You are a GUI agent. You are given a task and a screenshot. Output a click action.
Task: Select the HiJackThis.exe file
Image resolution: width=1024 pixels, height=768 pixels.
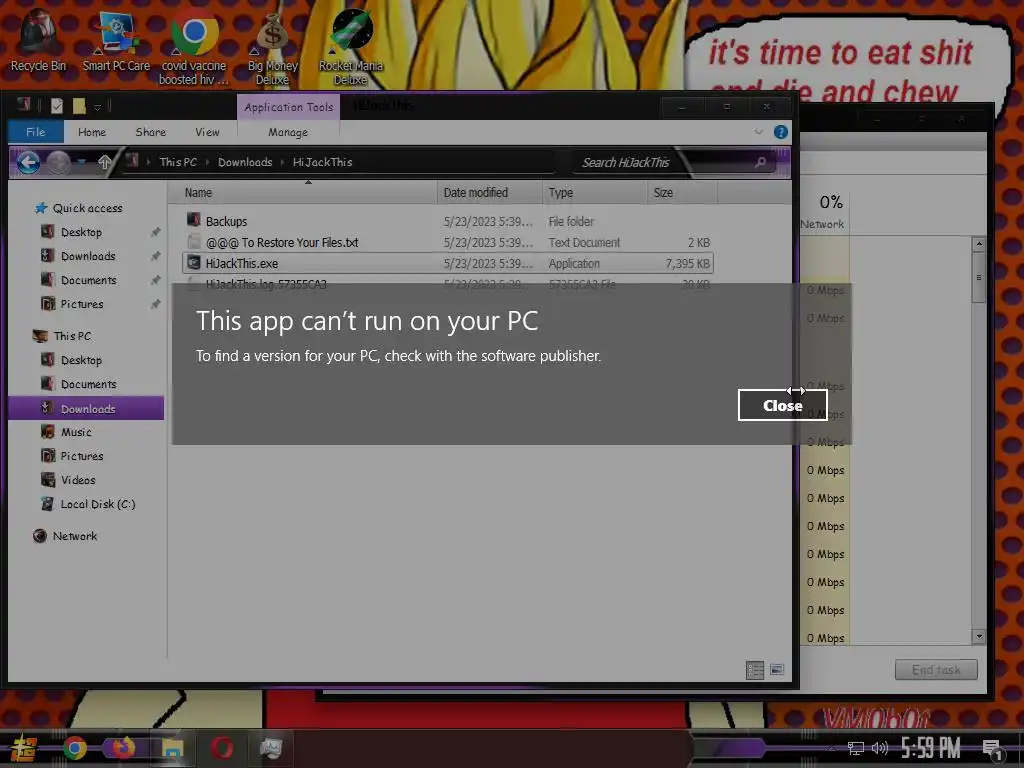tap(447, 263)
